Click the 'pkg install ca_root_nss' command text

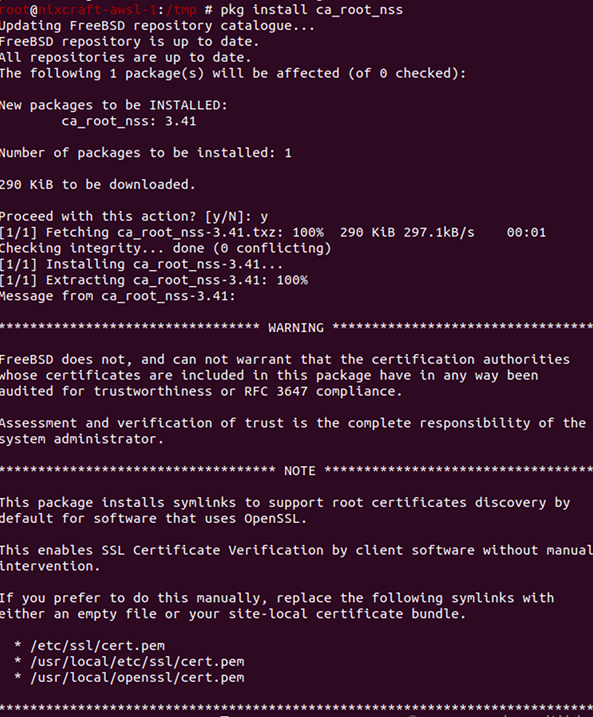(x=312, y=10)
